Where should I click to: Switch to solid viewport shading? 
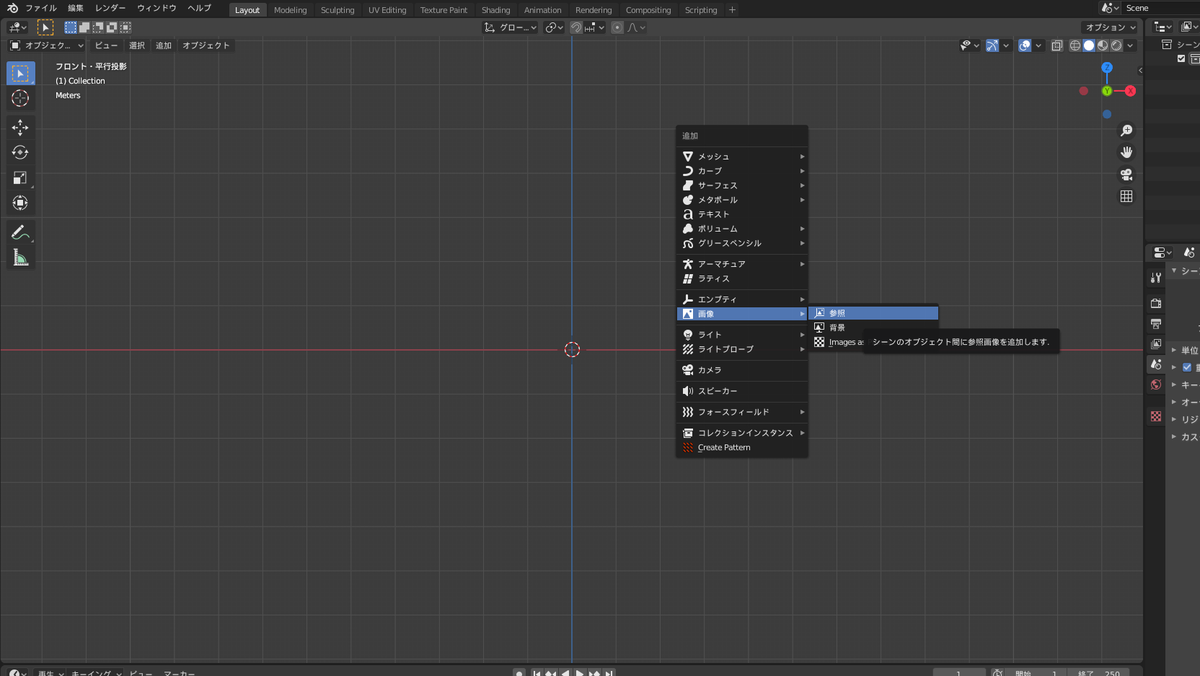[x=1089, y=45]
